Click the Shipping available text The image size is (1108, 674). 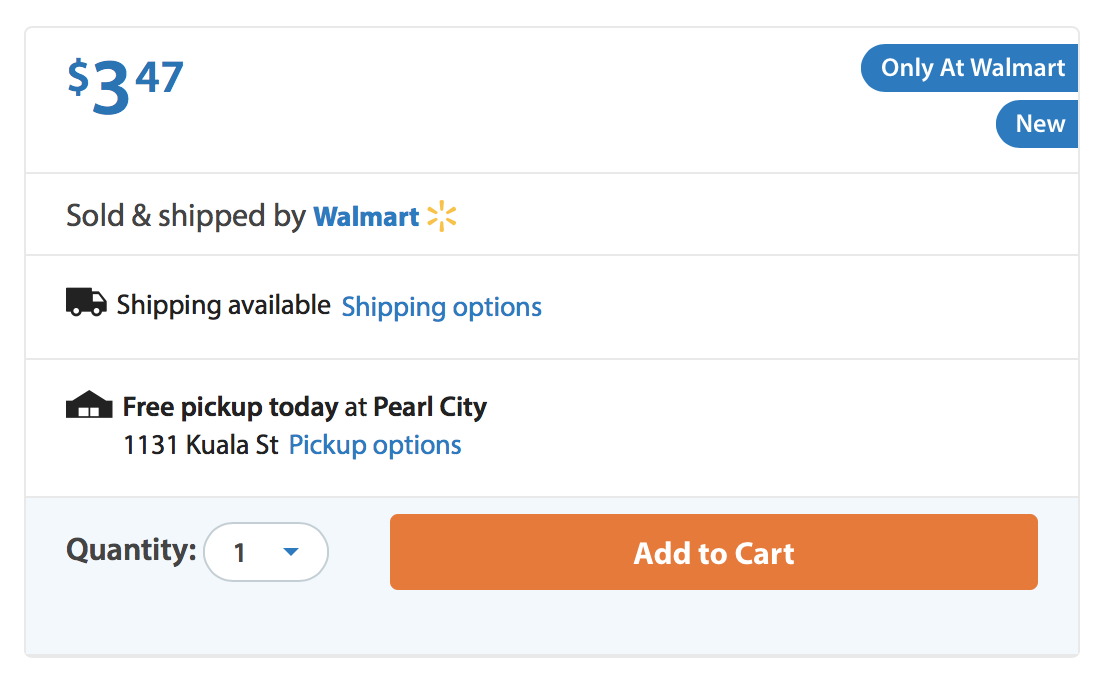[223, 305]
